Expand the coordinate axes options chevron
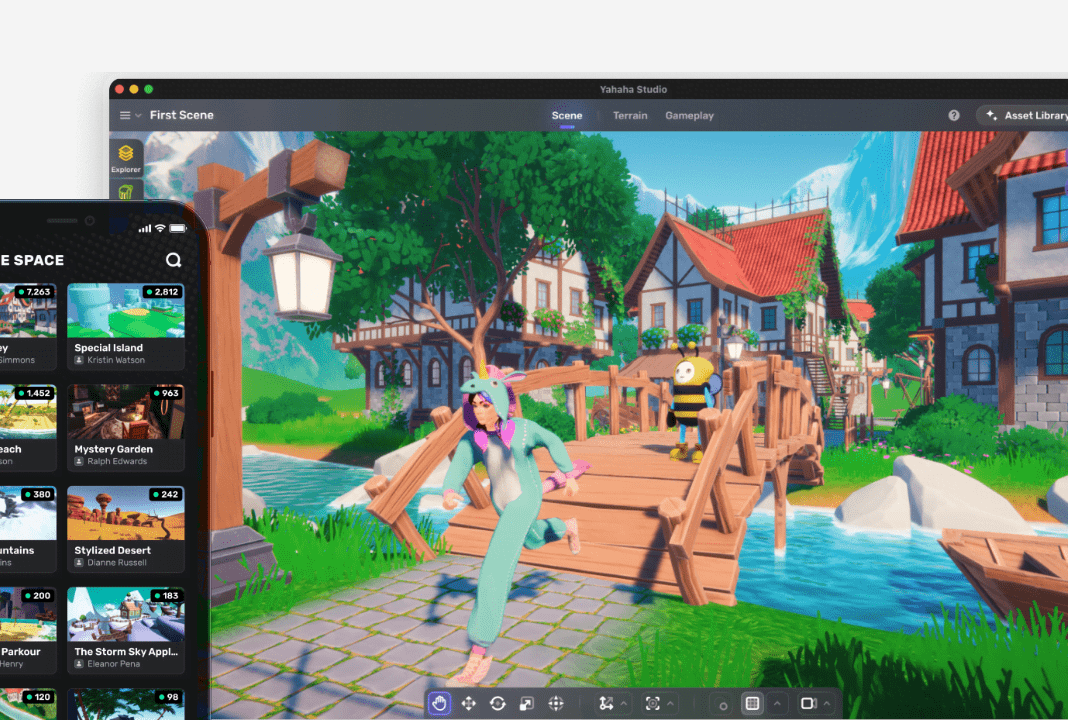 point(623,703)
